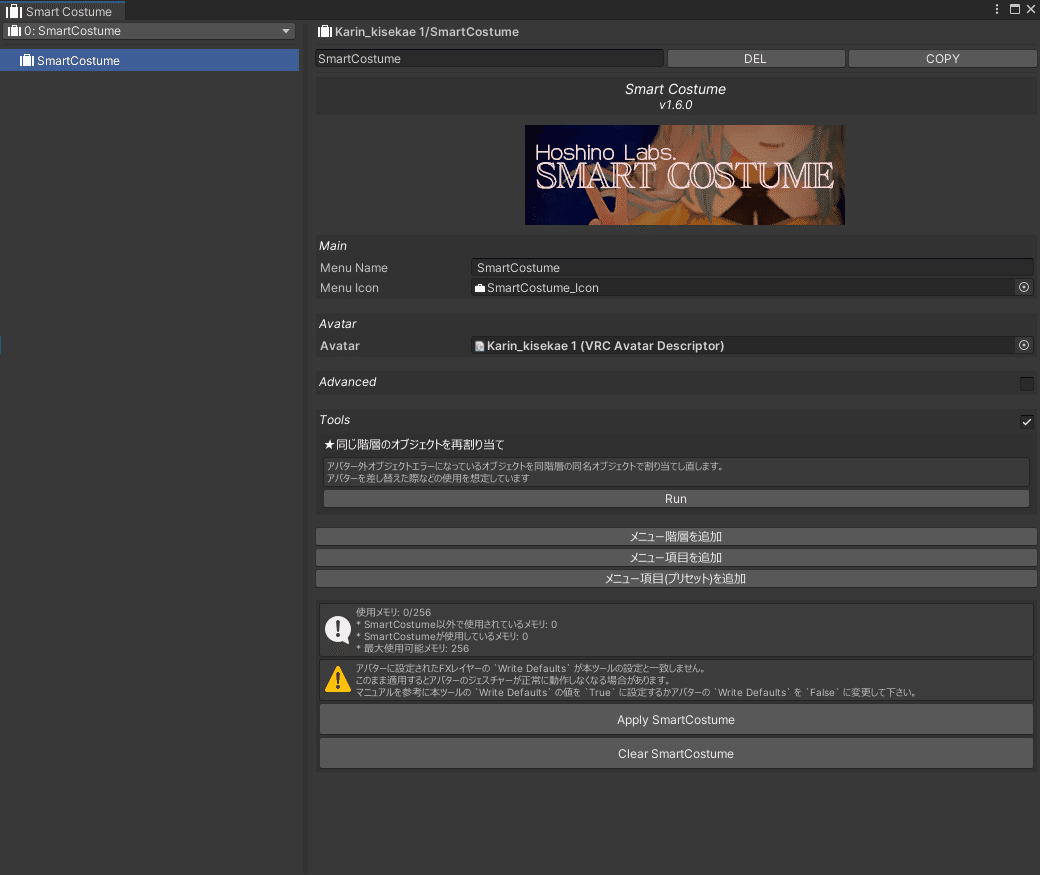Viewport: 1040px width, 875px height.
Task: Click the yellow warning triangle icon
Action: 338,679
